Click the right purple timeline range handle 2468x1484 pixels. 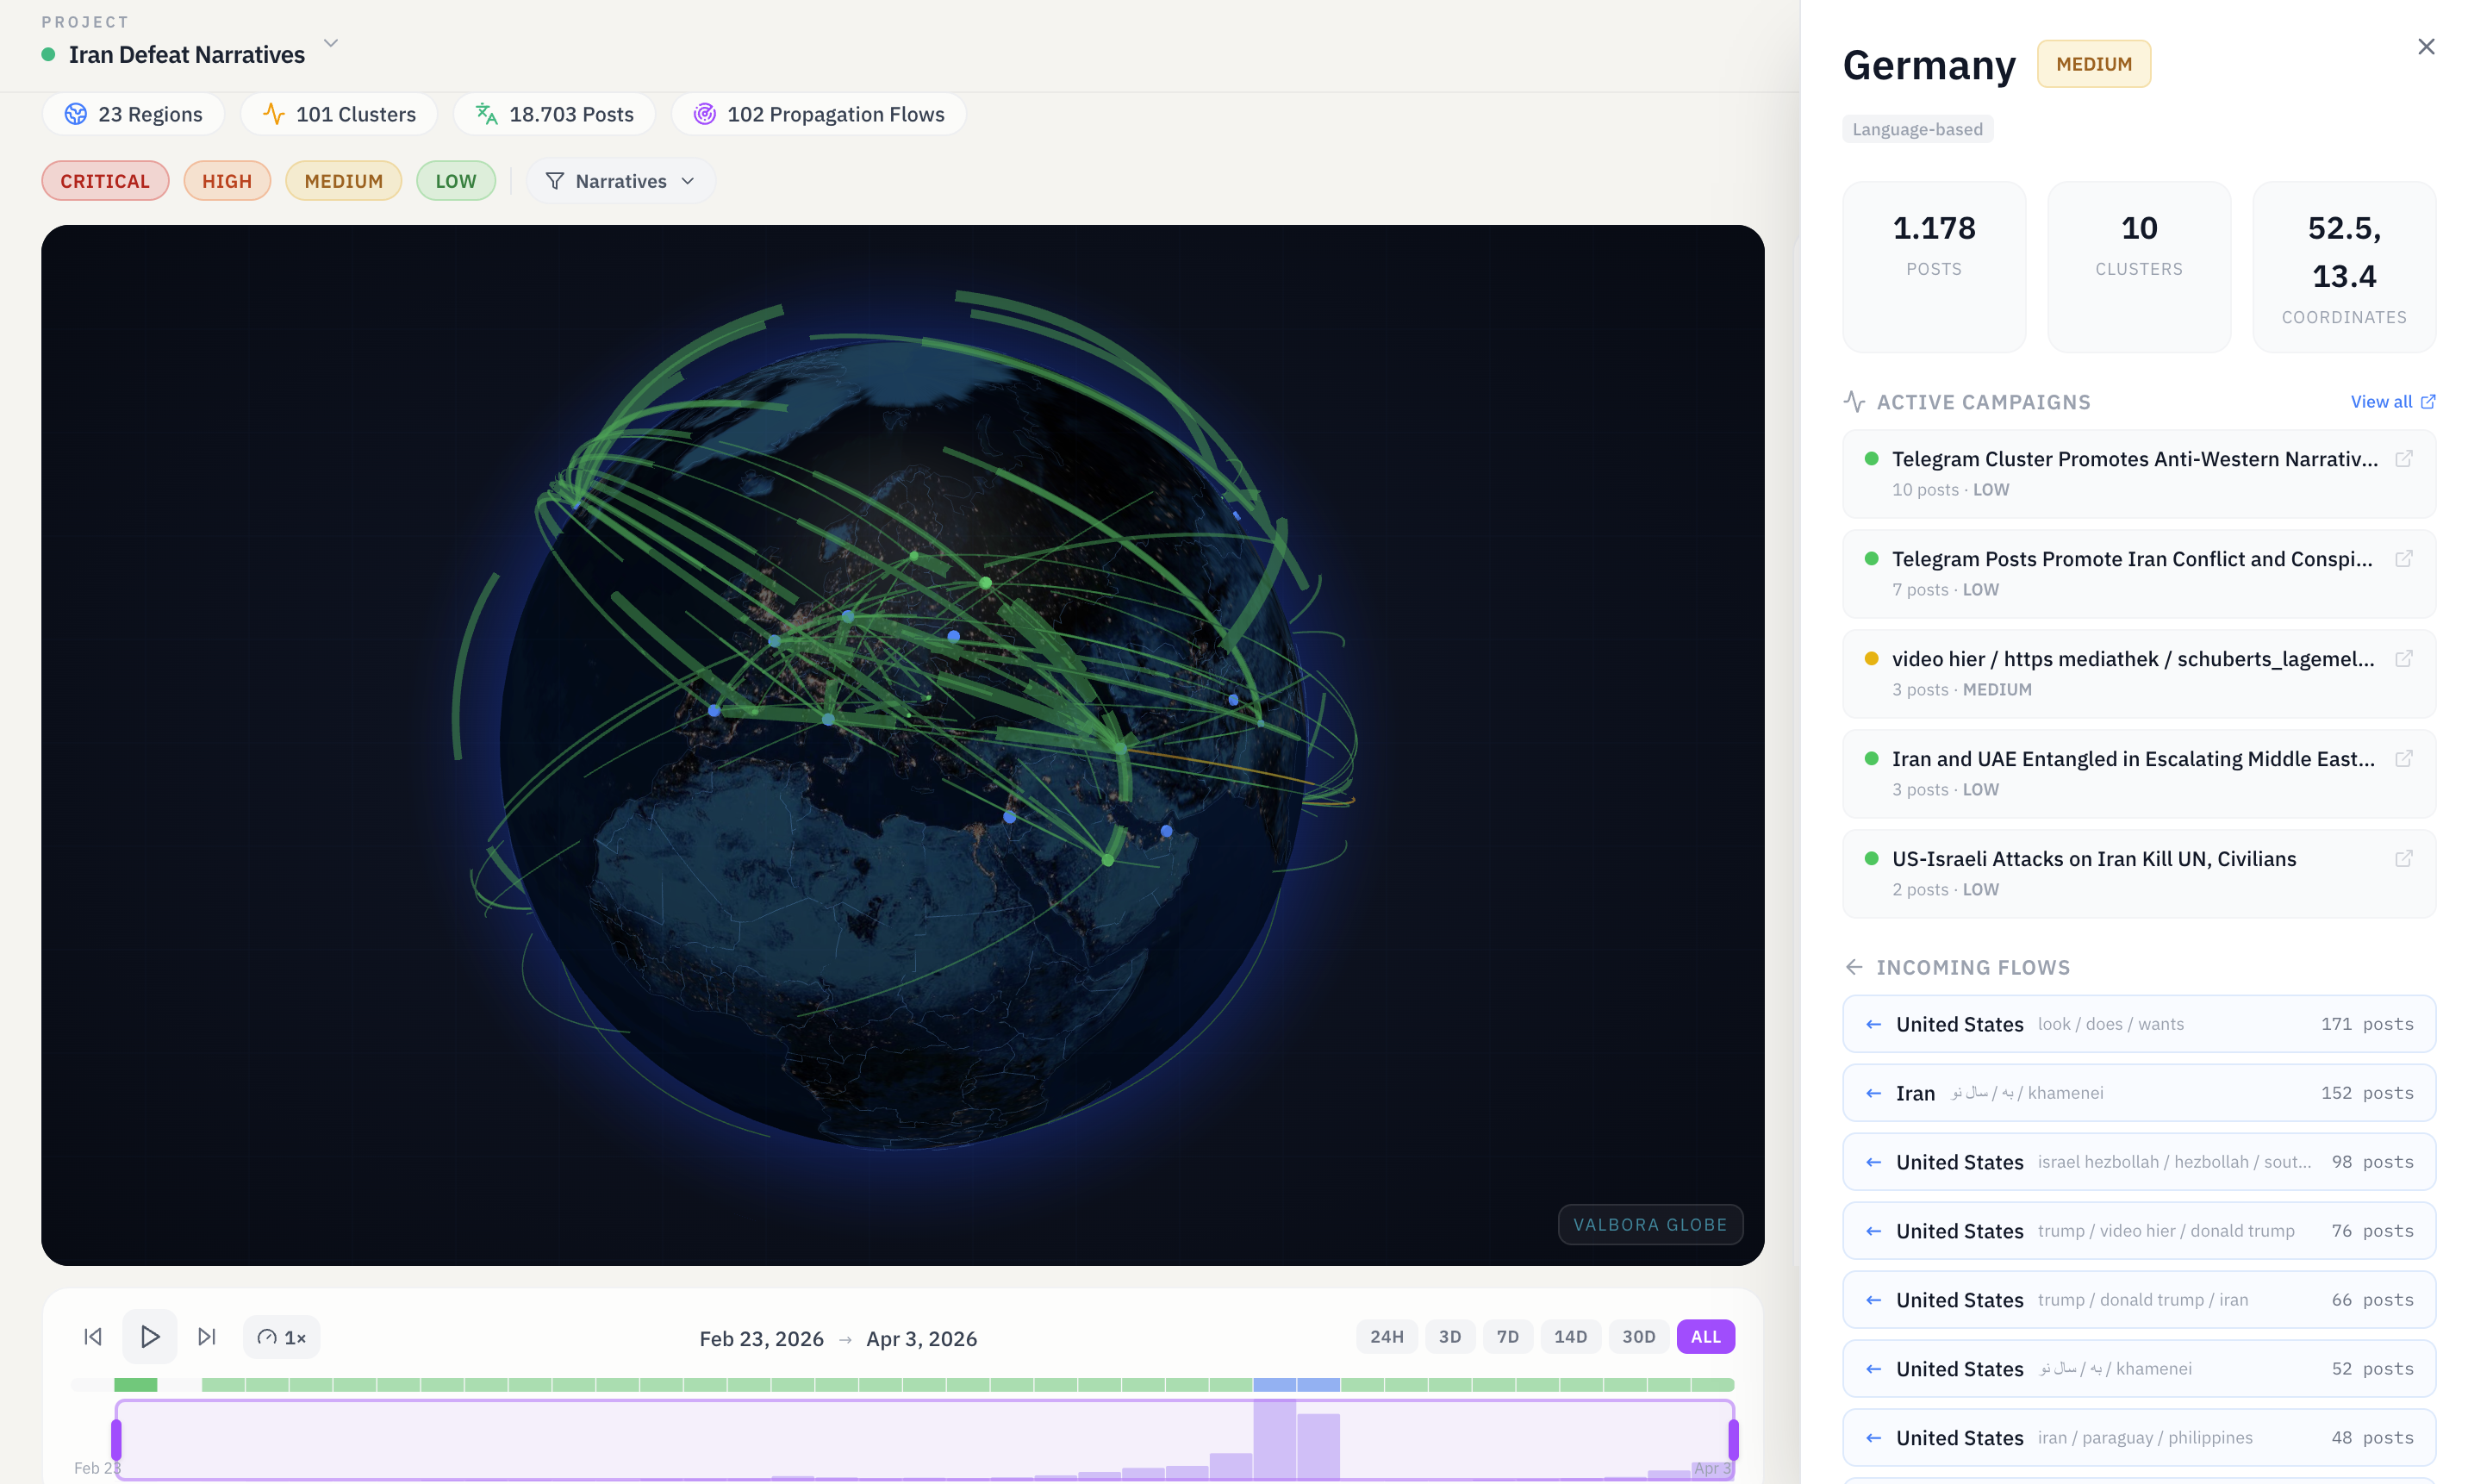[x=1733, y=1439]
